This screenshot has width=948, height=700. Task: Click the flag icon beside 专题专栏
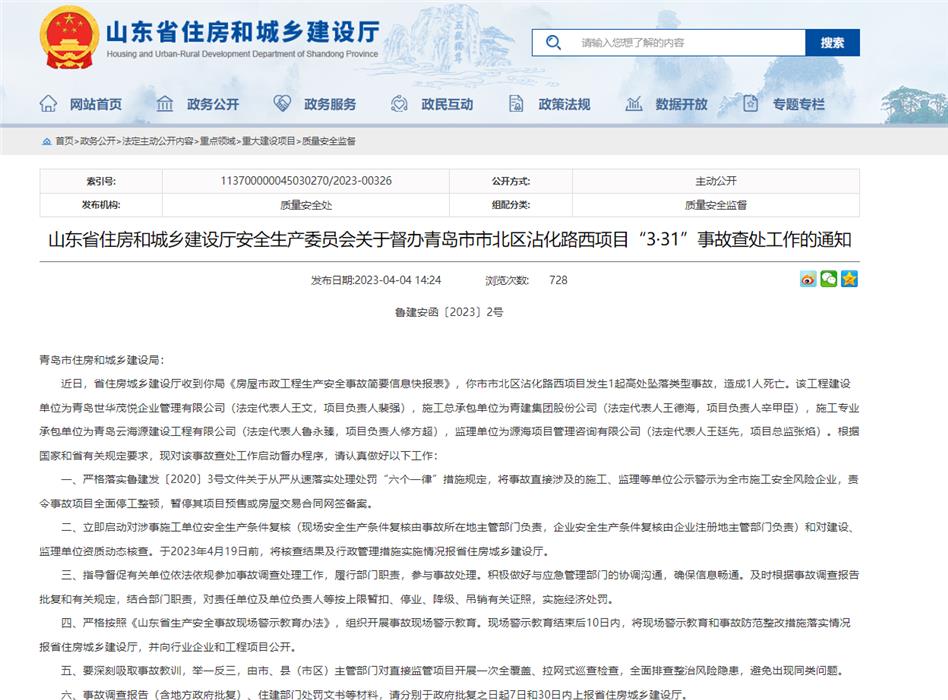(751, 104)
